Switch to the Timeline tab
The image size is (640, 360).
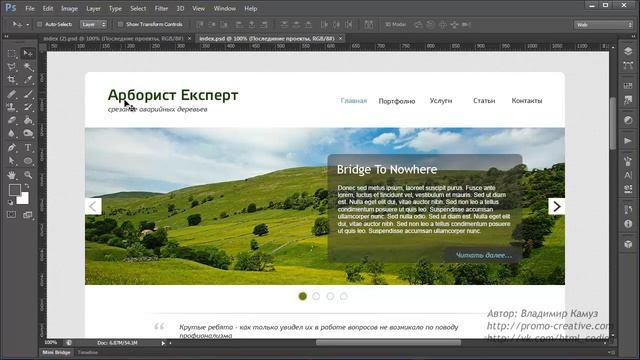click(88, 353)
